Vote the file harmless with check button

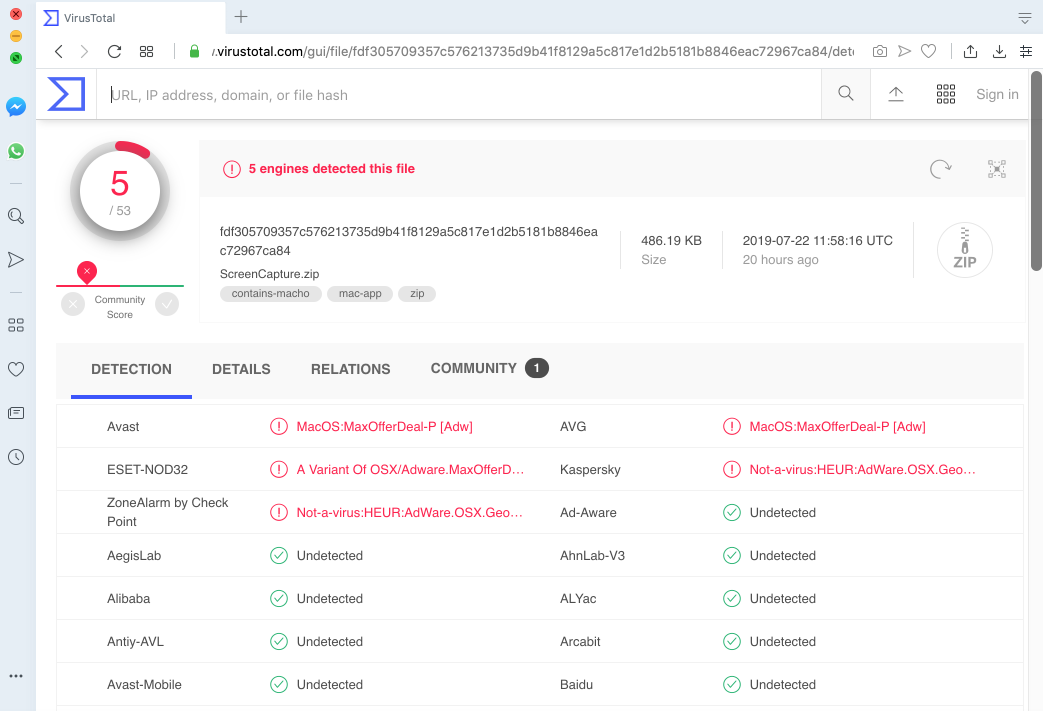tap(167, 305)
